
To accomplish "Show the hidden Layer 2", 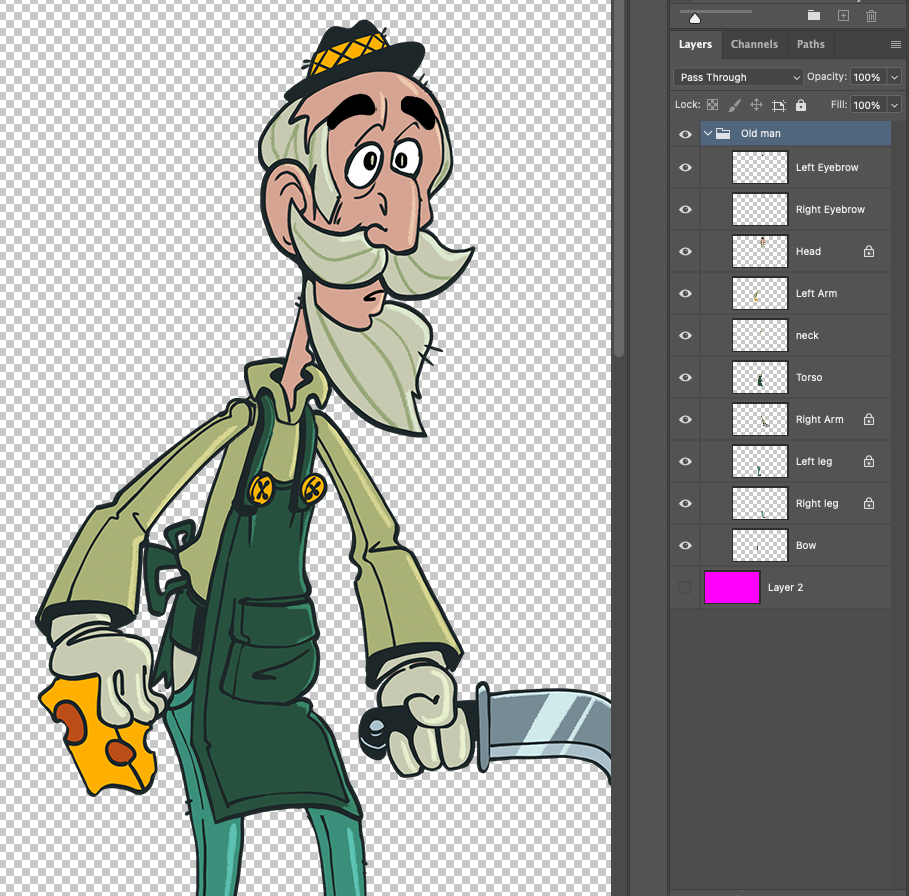I will (685, 587).
